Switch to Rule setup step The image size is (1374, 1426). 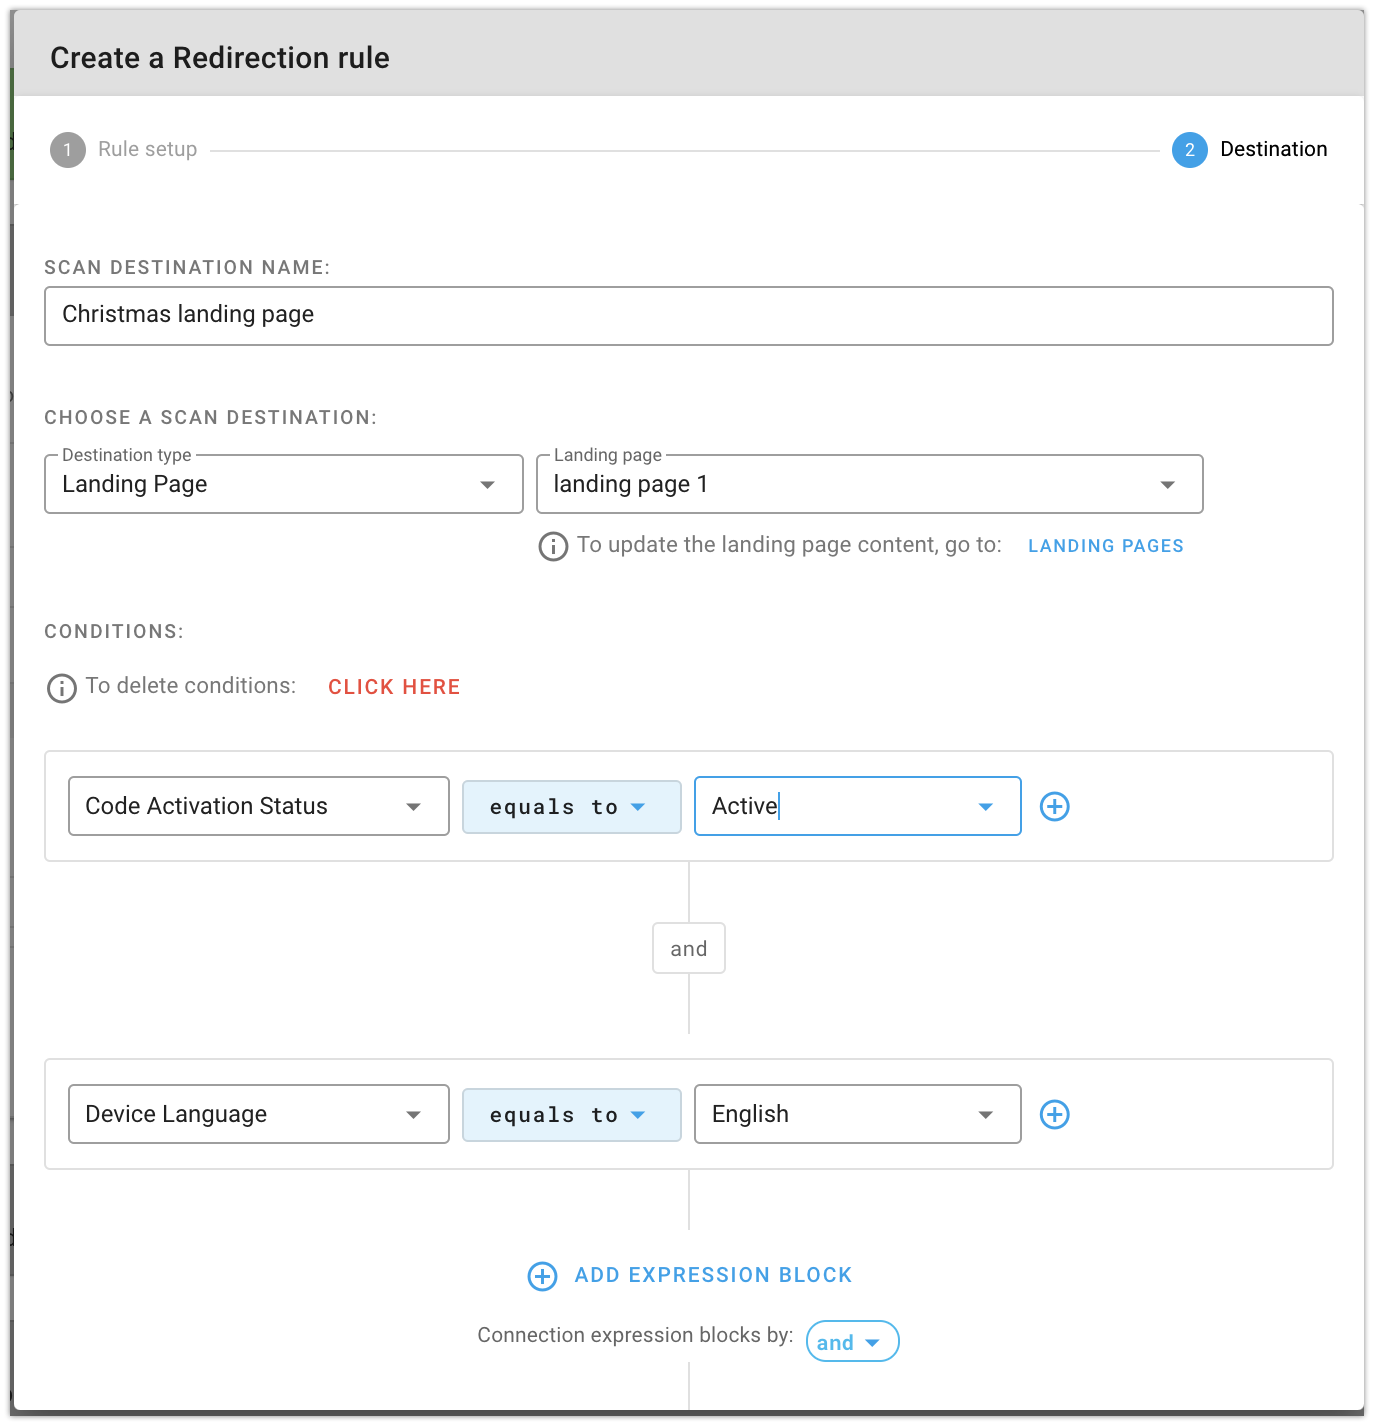click(x=148, y=149)
